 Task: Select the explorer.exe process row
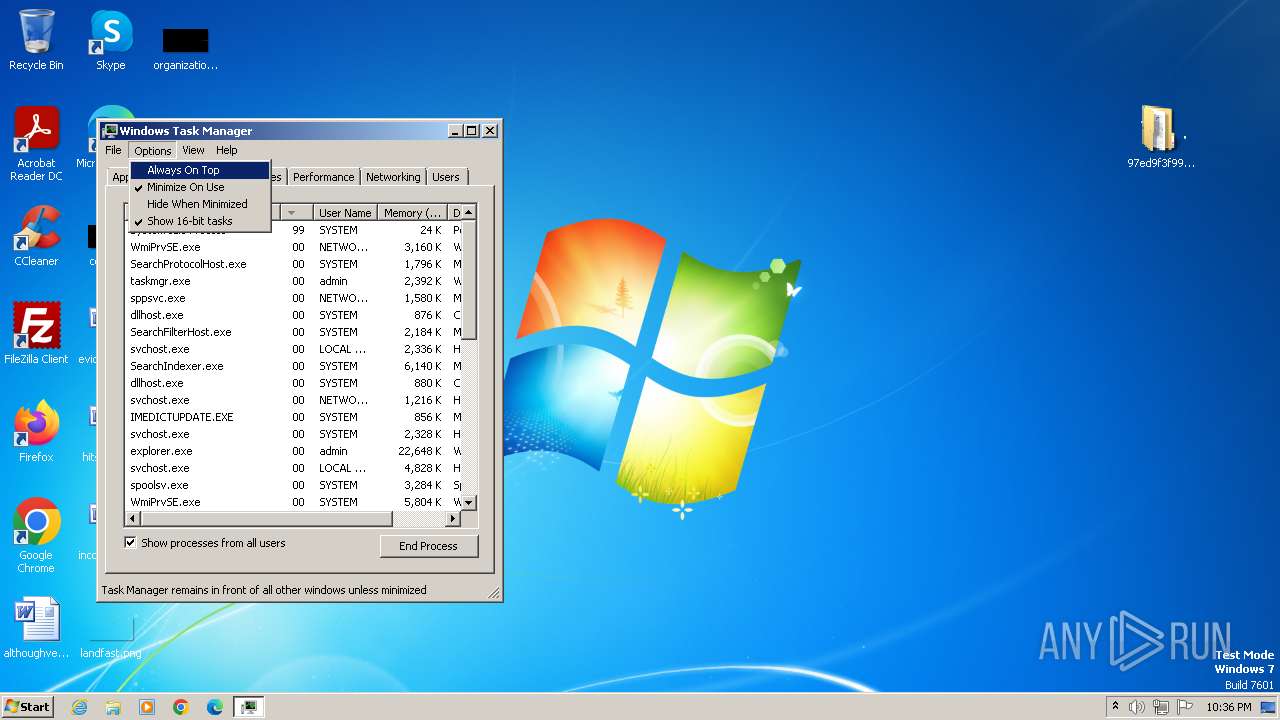coord(293,451)
